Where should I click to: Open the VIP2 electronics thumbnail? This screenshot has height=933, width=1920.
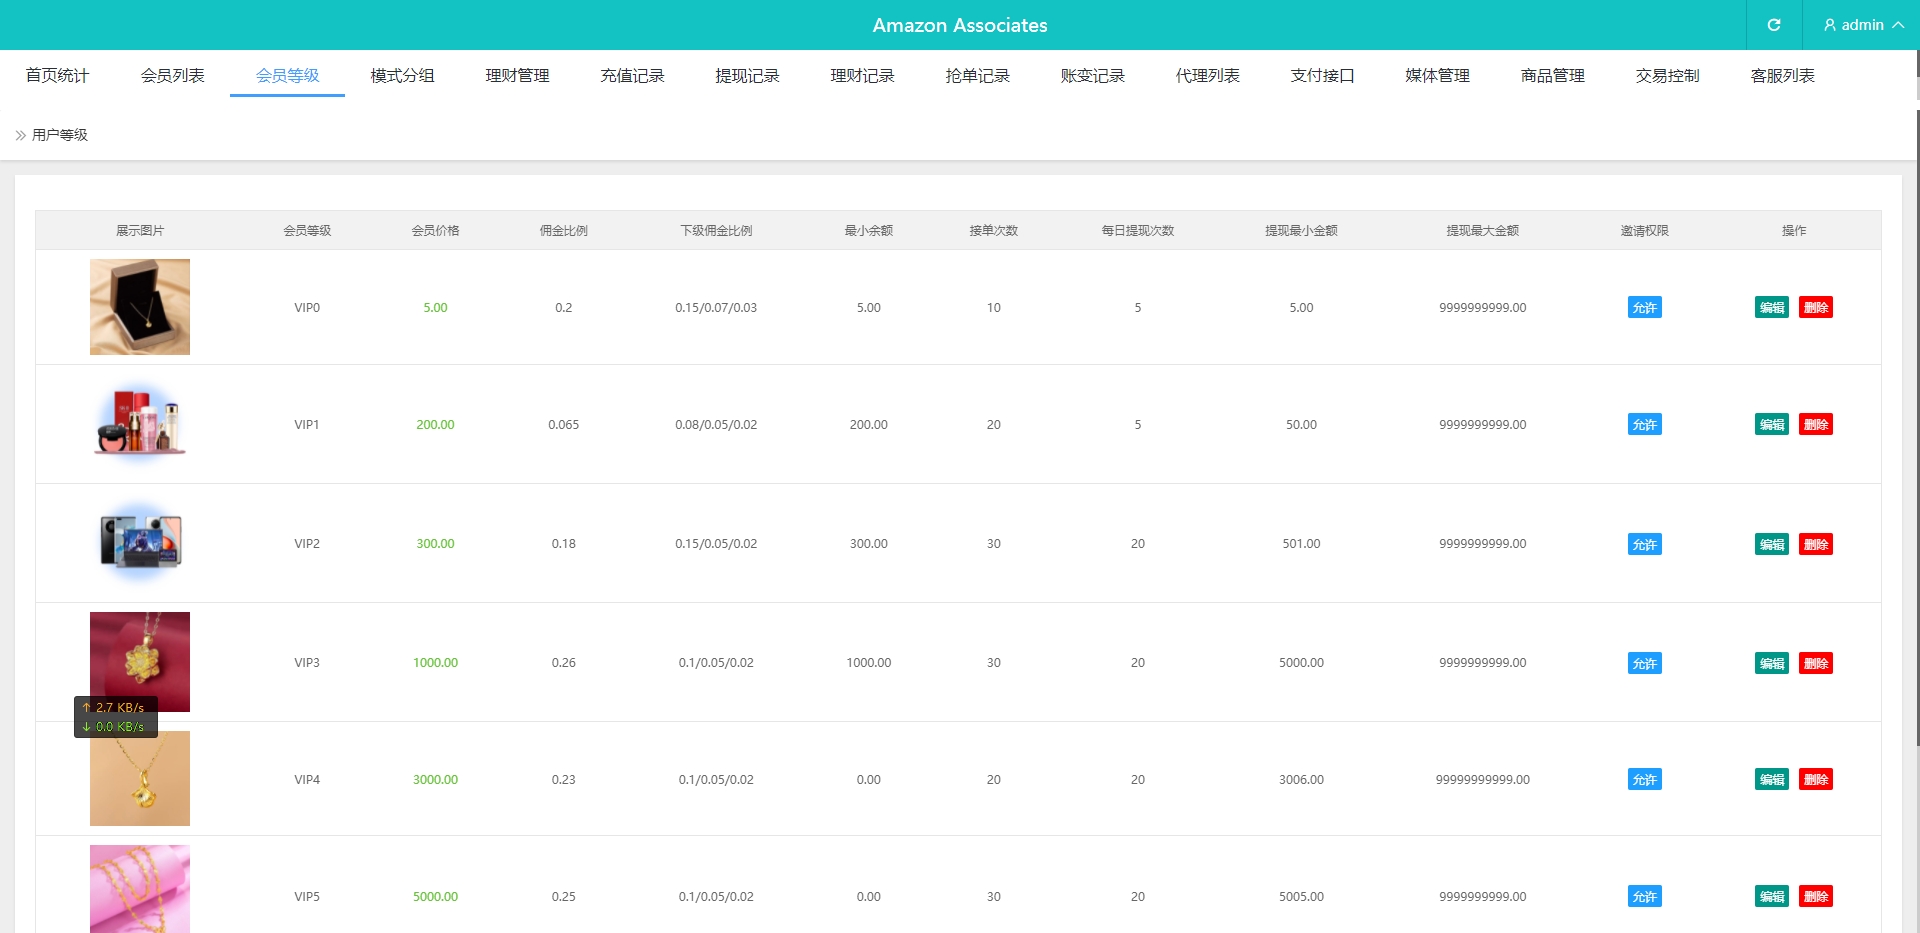point(140,543)
